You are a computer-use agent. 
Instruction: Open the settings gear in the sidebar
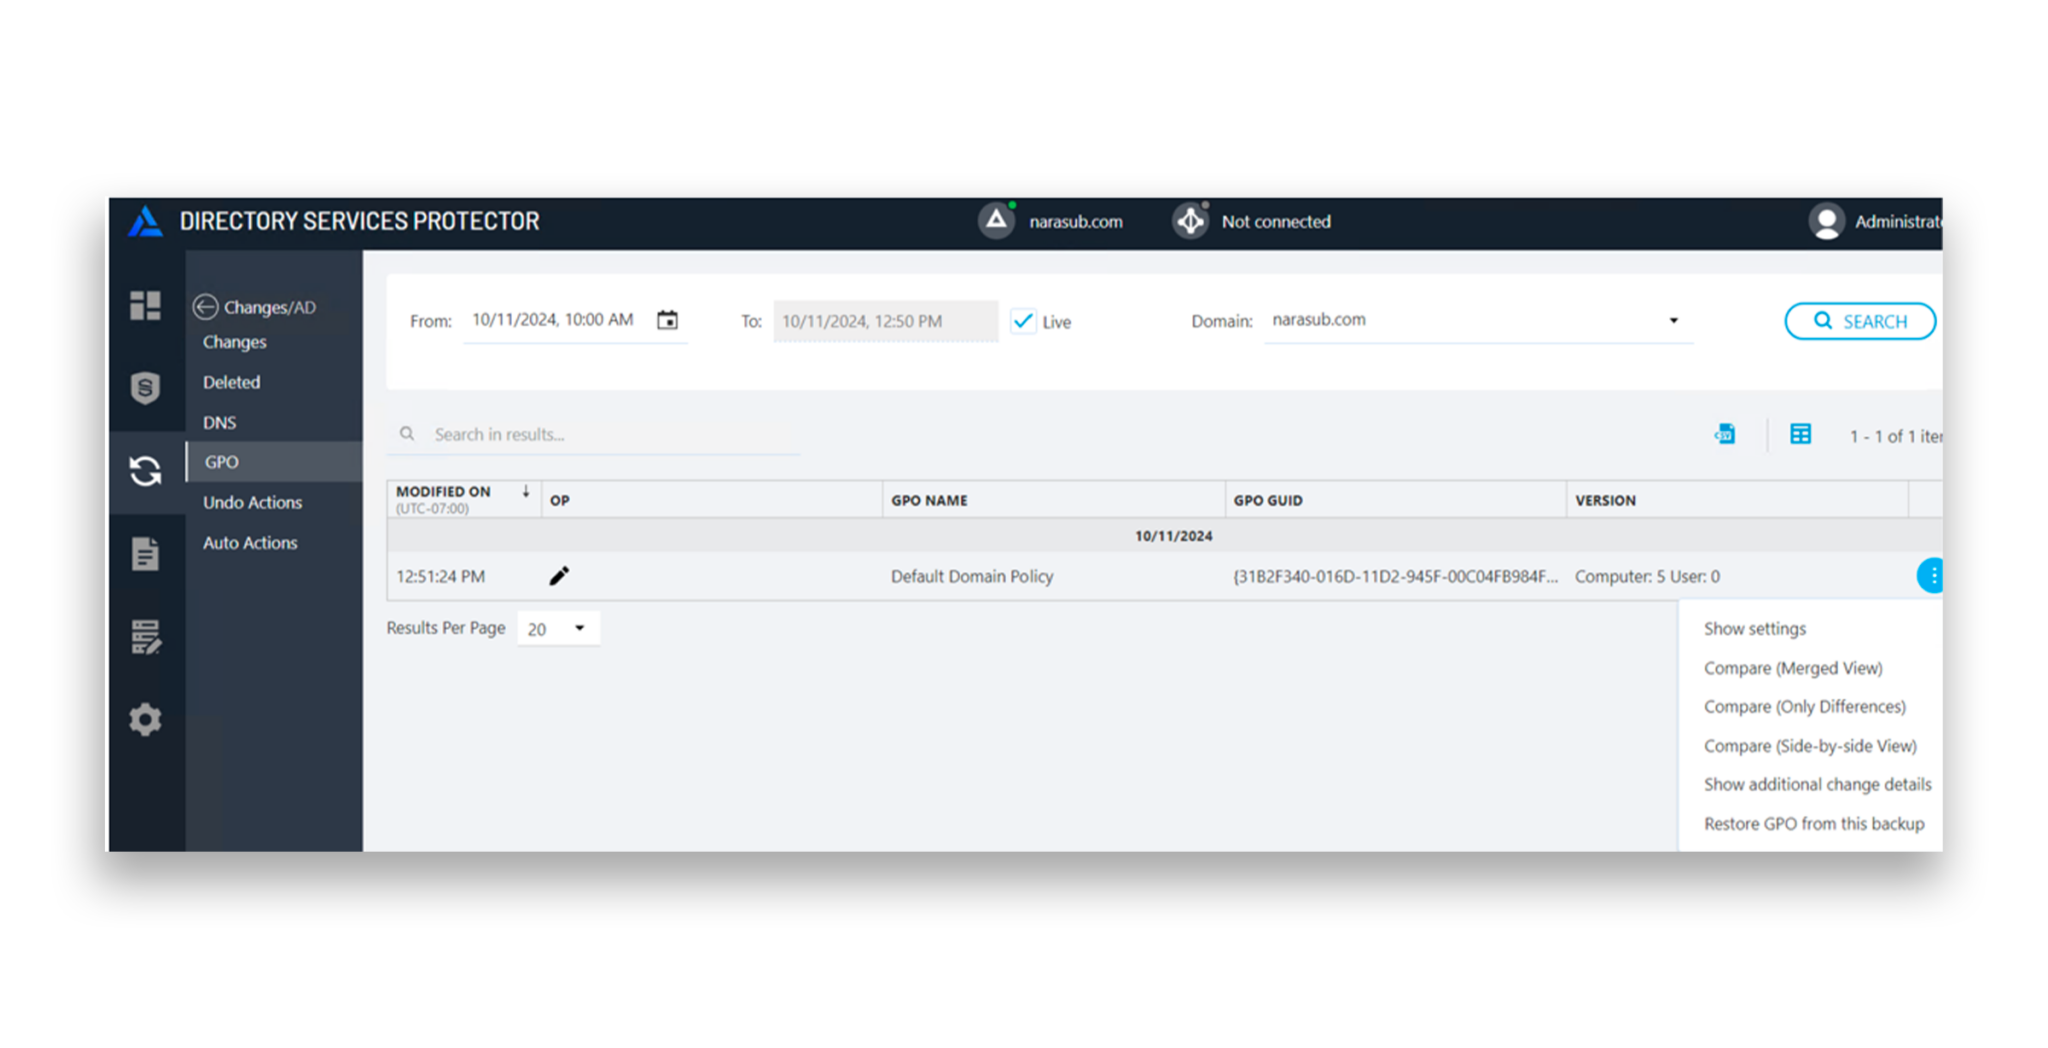pos(146,719)
